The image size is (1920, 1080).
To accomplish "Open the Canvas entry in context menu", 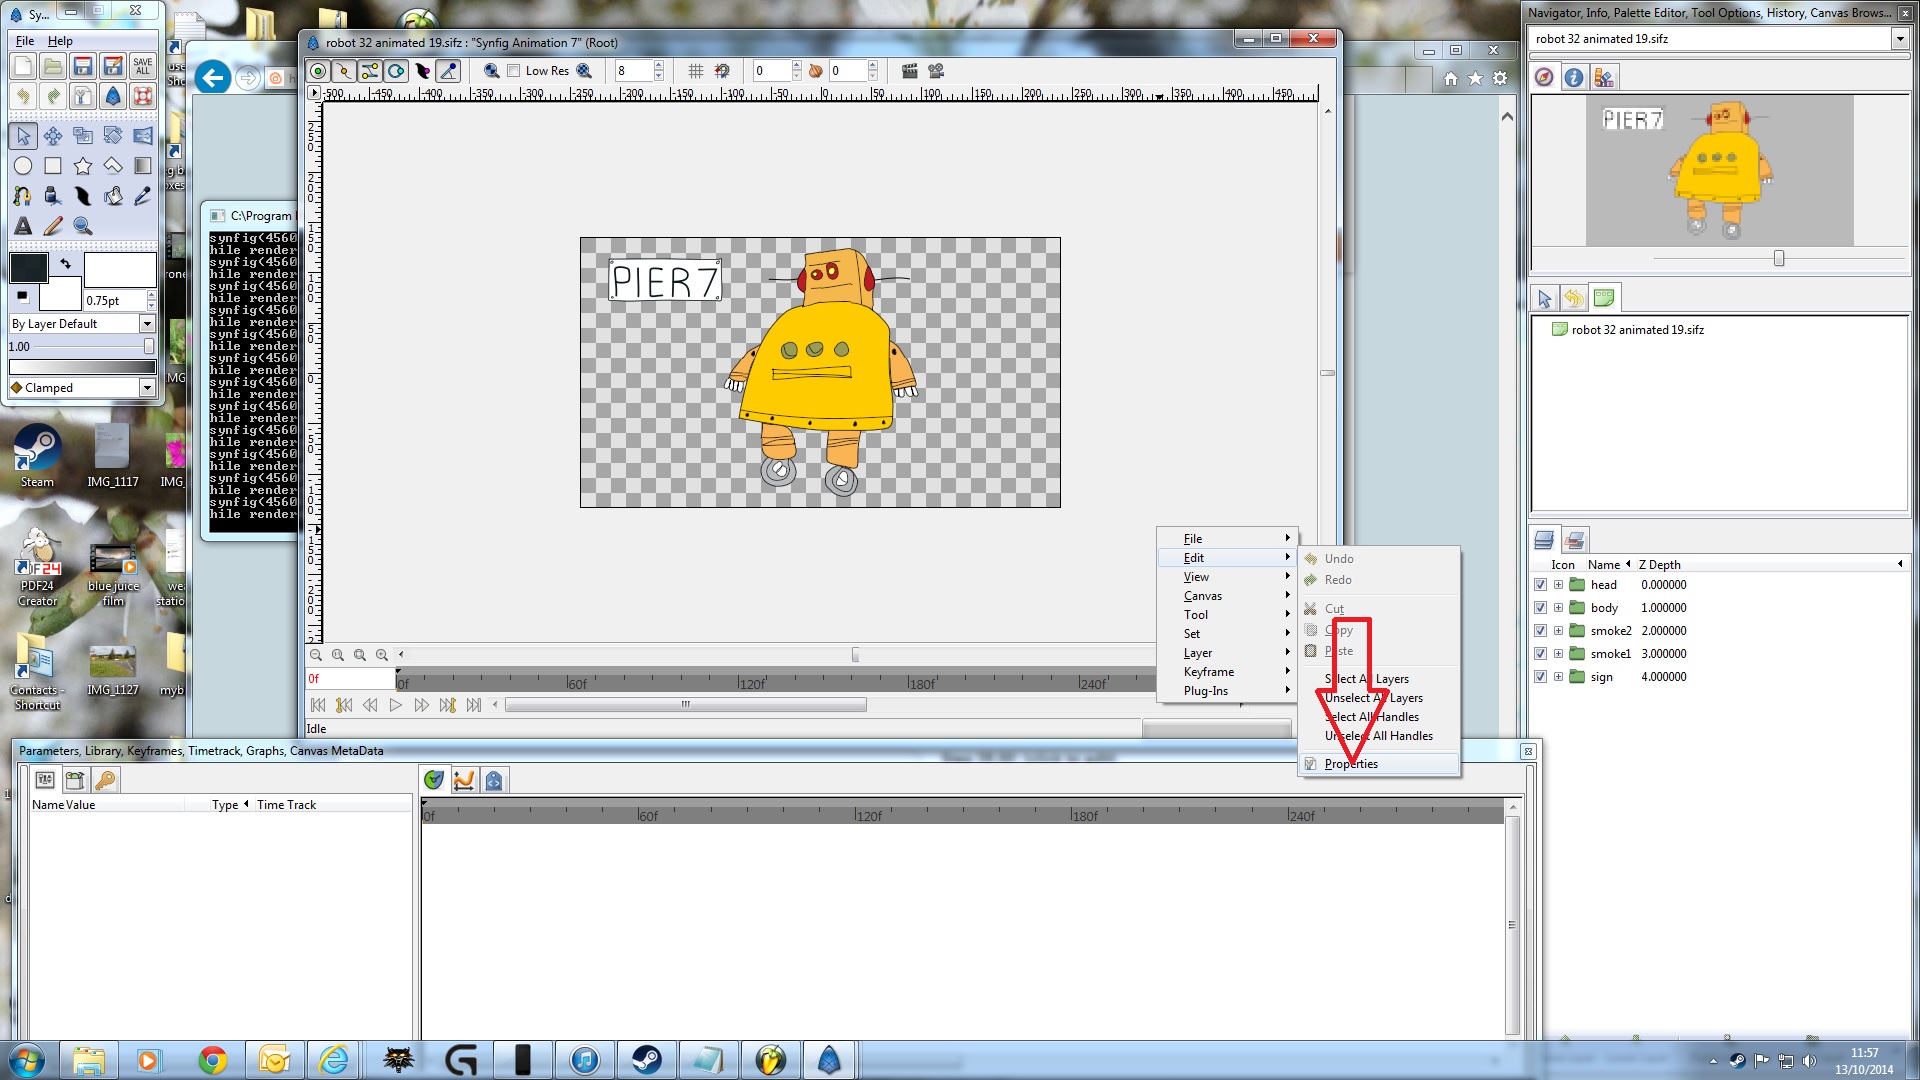I will (1227, 596).
